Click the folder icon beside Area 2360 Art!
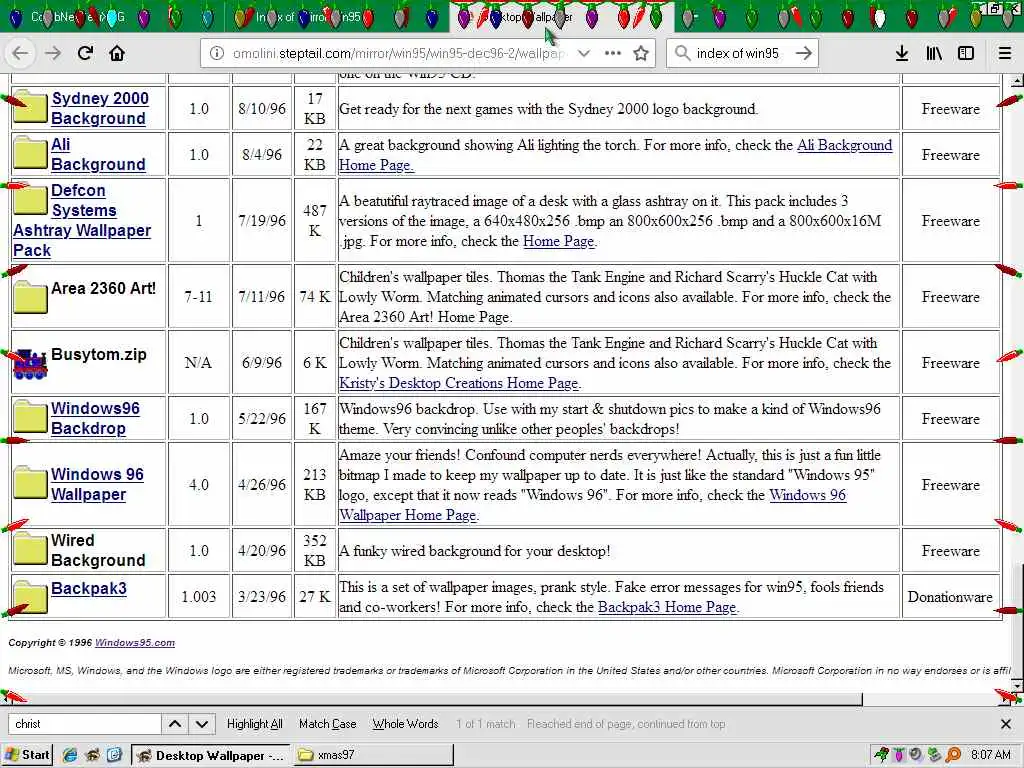The width and height of the screenshot is (1024, 768). point(30,298)
